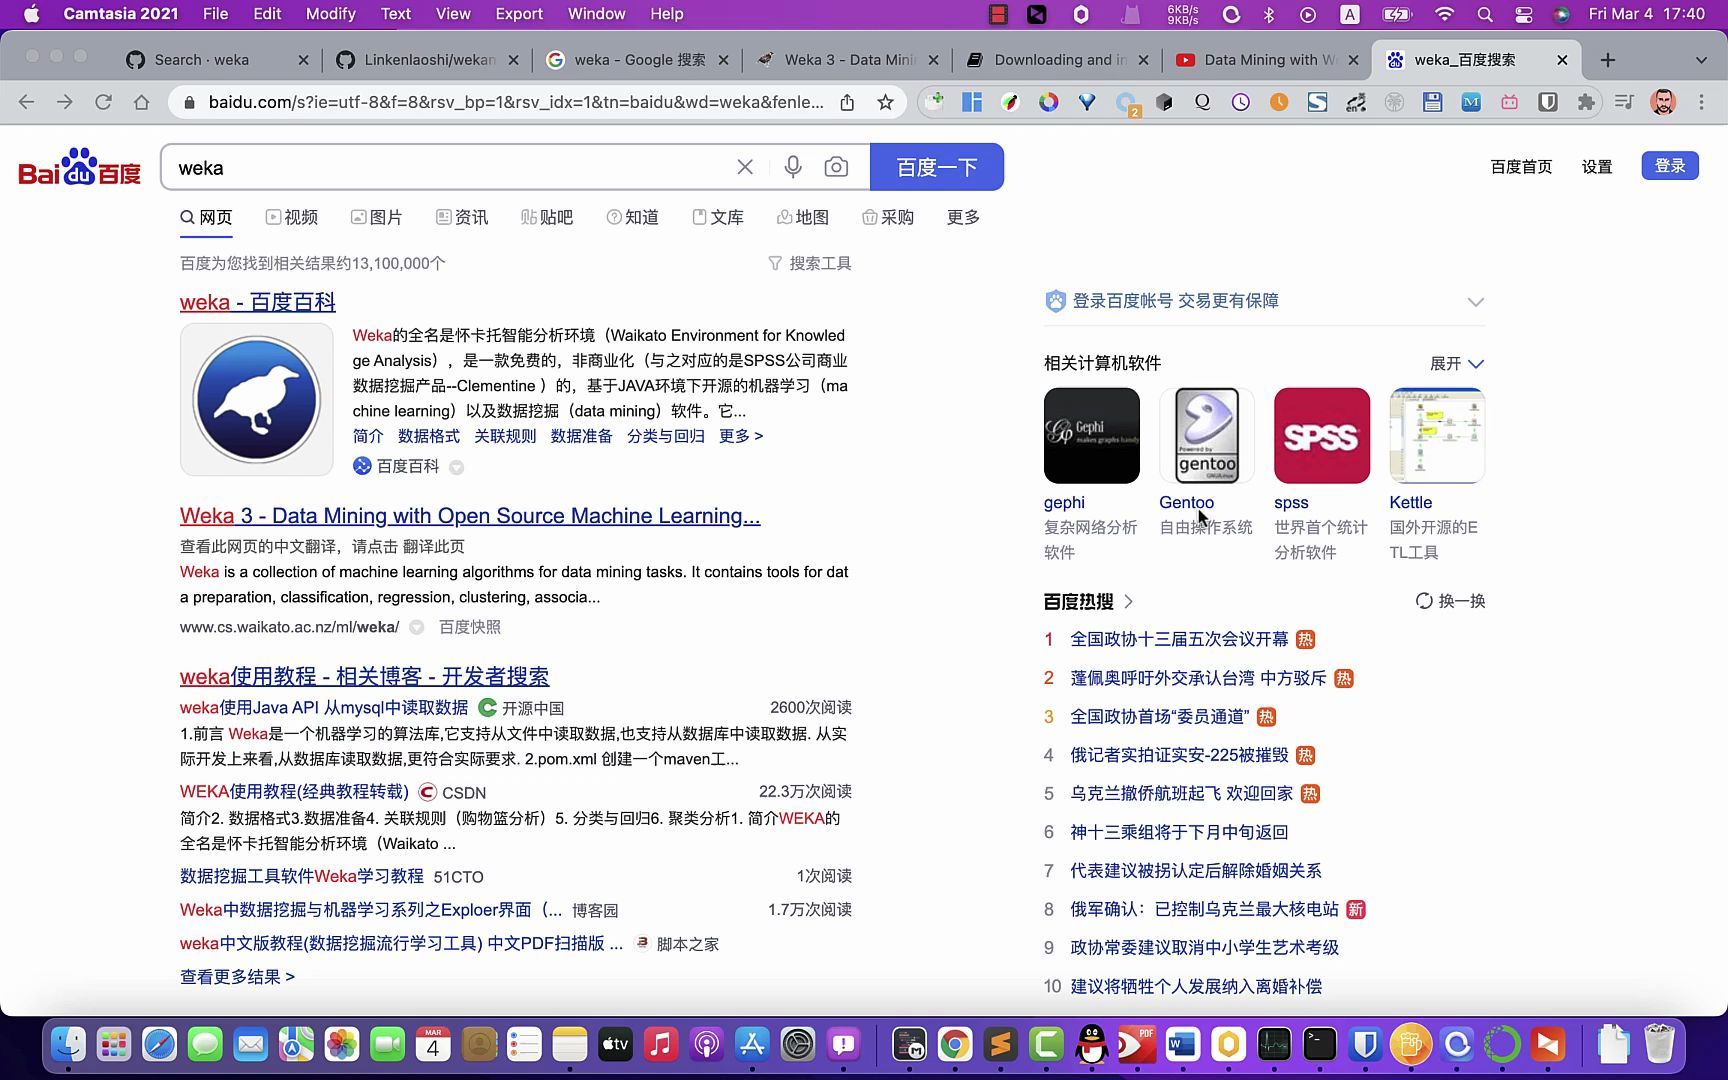Open Microsoft Word from the Dock

(1182, 1045)
